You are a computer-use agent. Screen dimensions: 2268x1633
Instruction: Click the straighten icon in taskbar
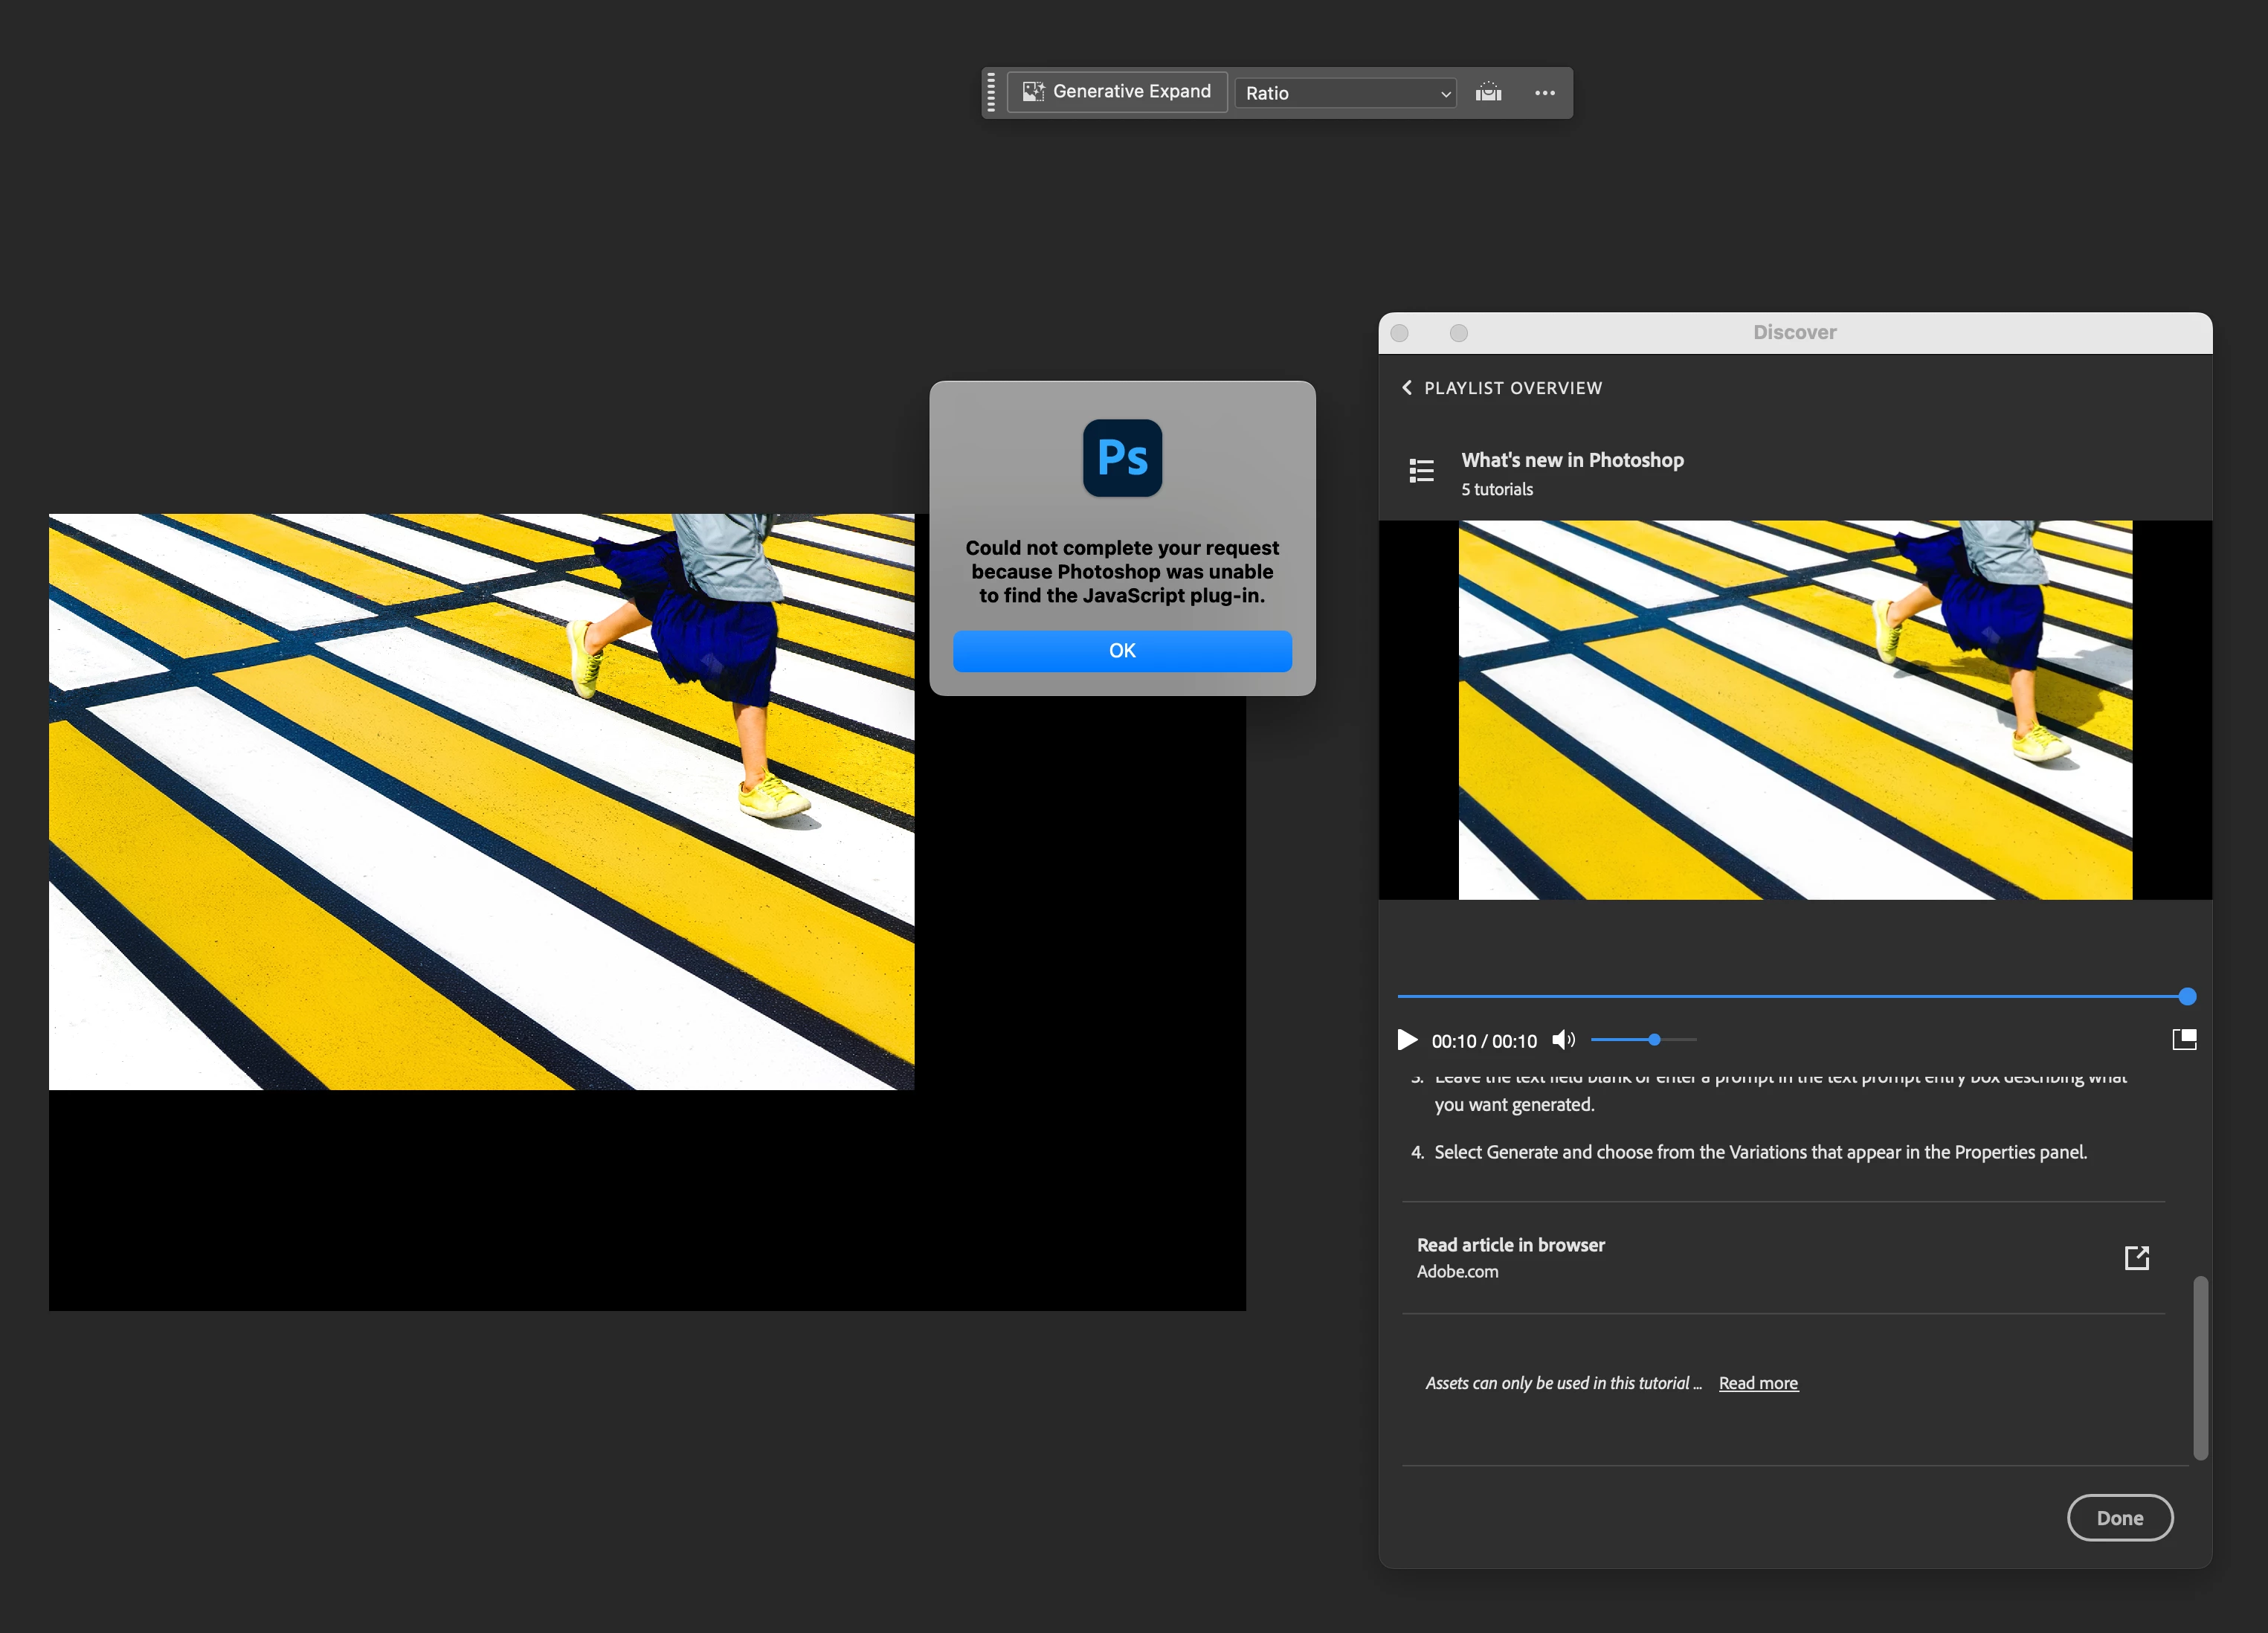point(1488,93)
